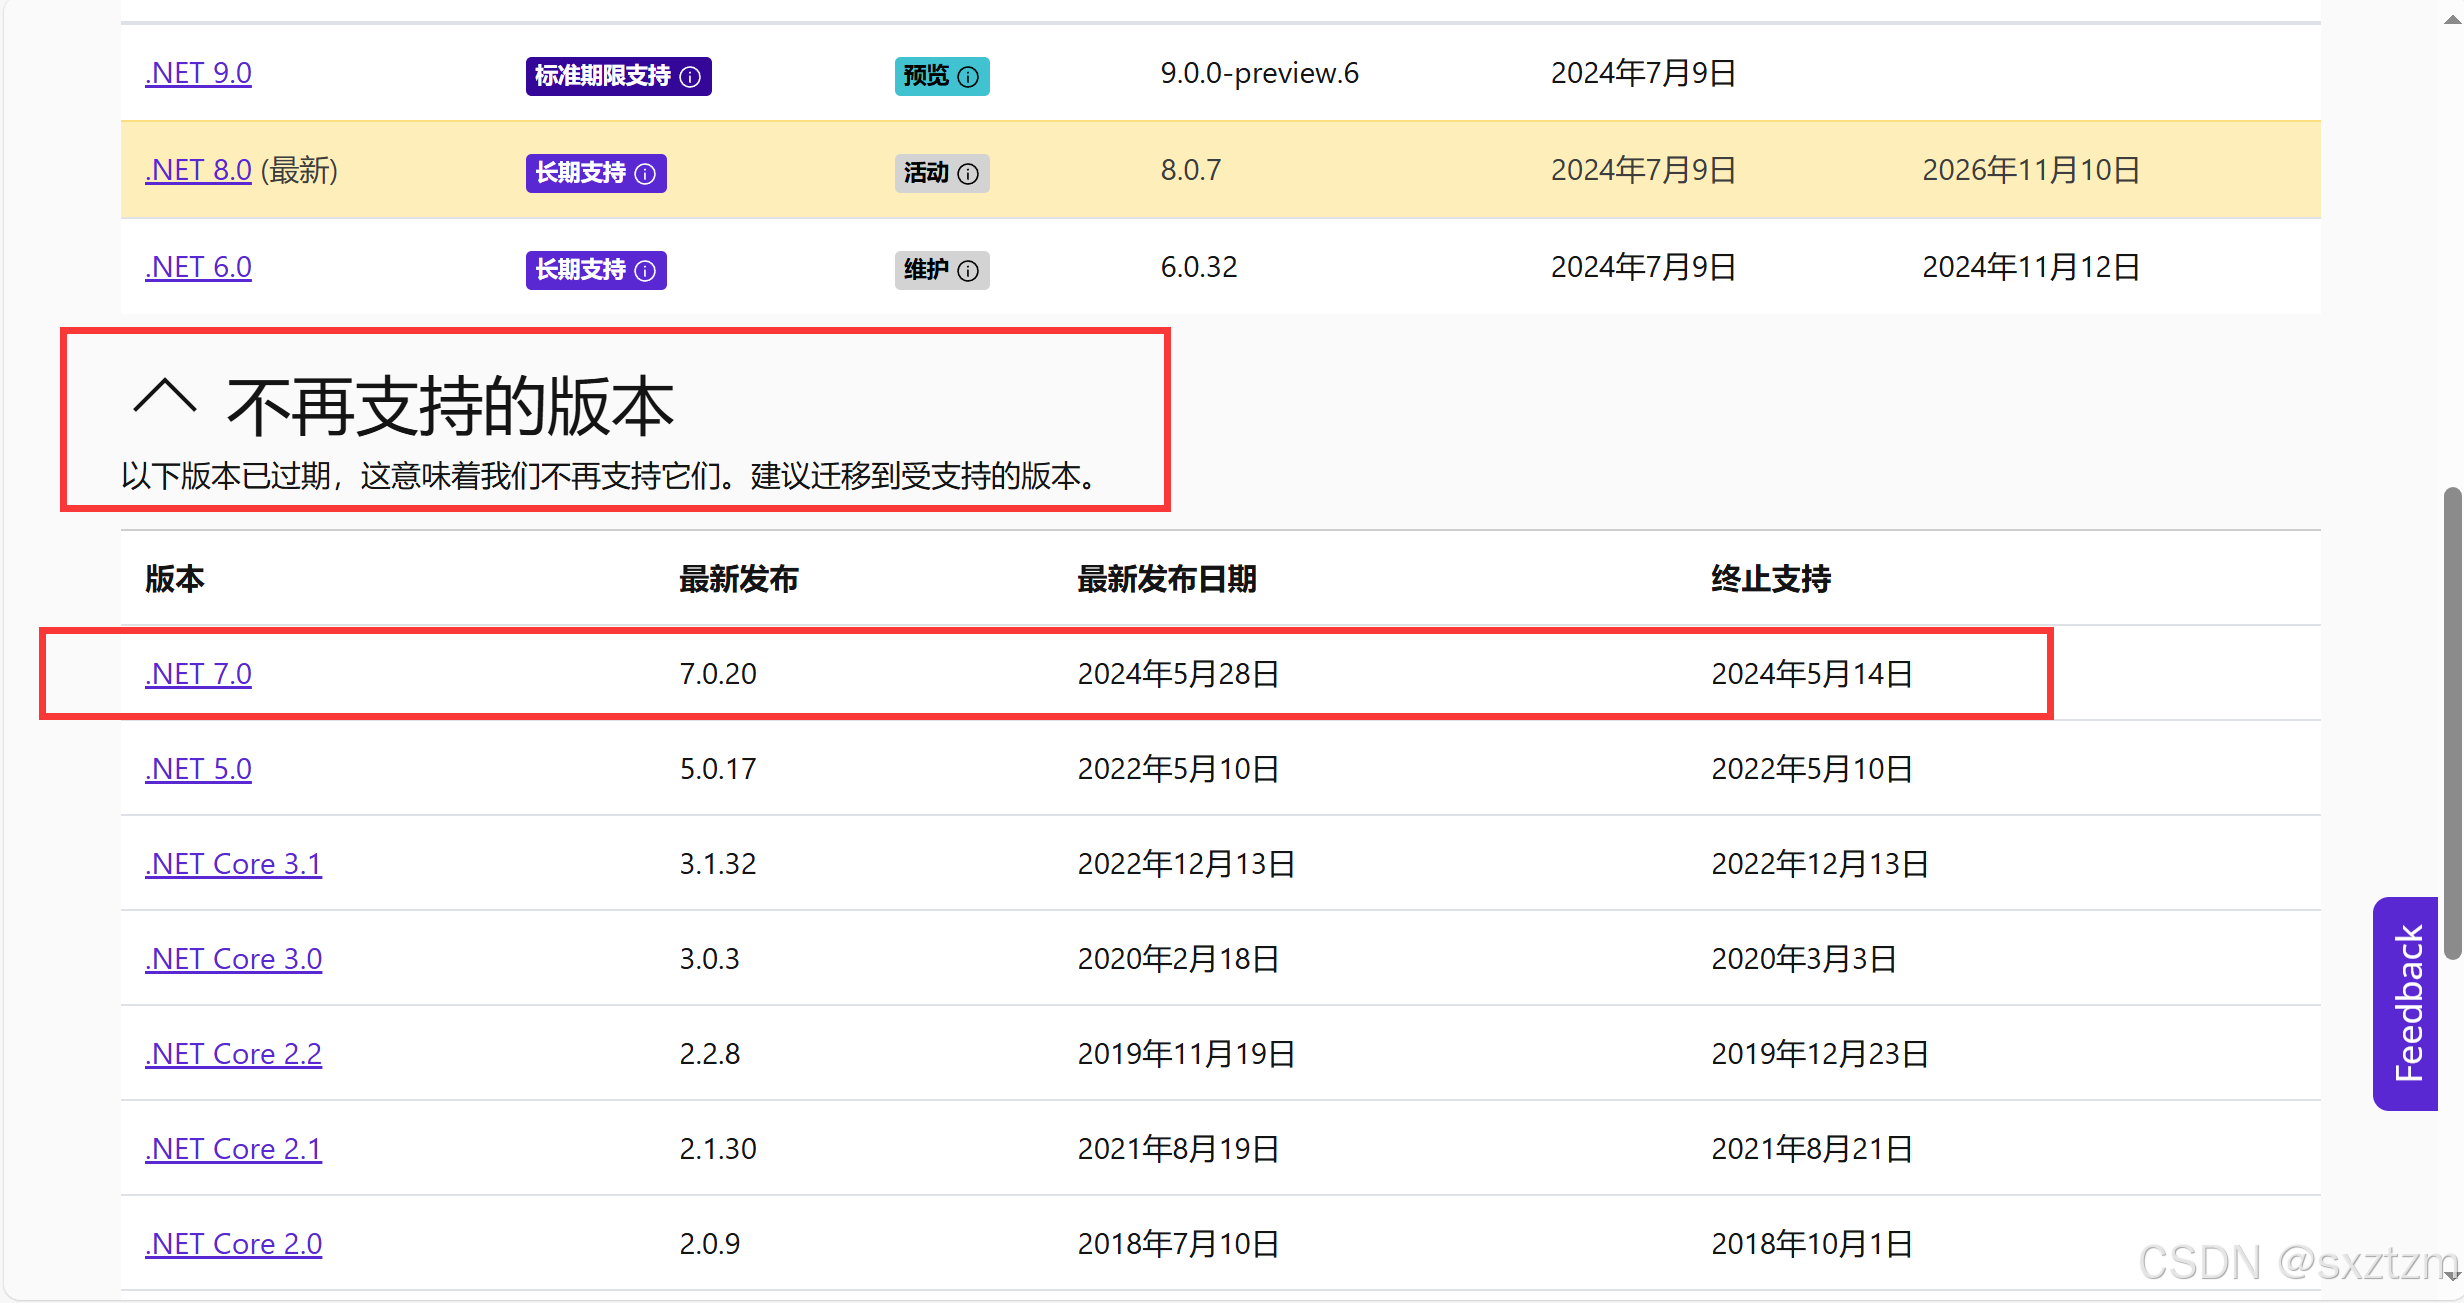Open the .NET Core 3.0 link
The width and height of the screenshot is (2464, 1303).
click(x=233, y=959)
